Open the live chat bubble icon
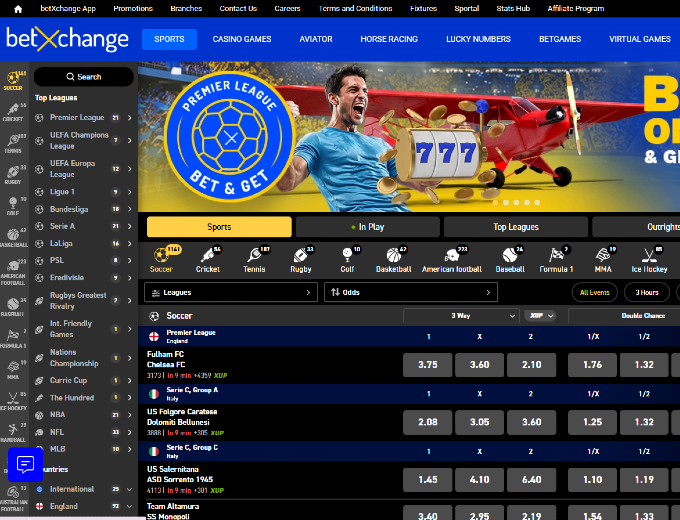Image resolution: width=680 pixels, height=520 pixels. pos(25,464)
